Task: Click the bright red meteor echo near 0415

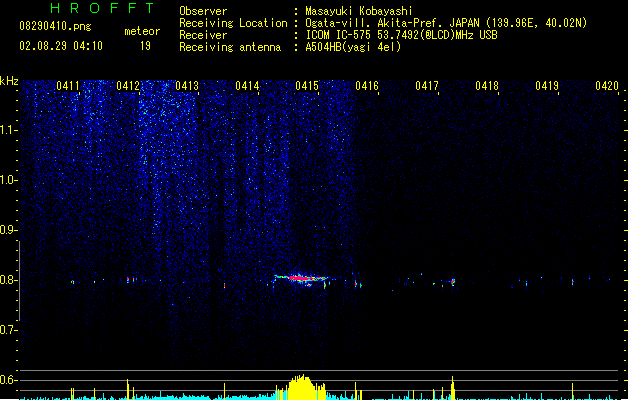Action: click(301, 278)
